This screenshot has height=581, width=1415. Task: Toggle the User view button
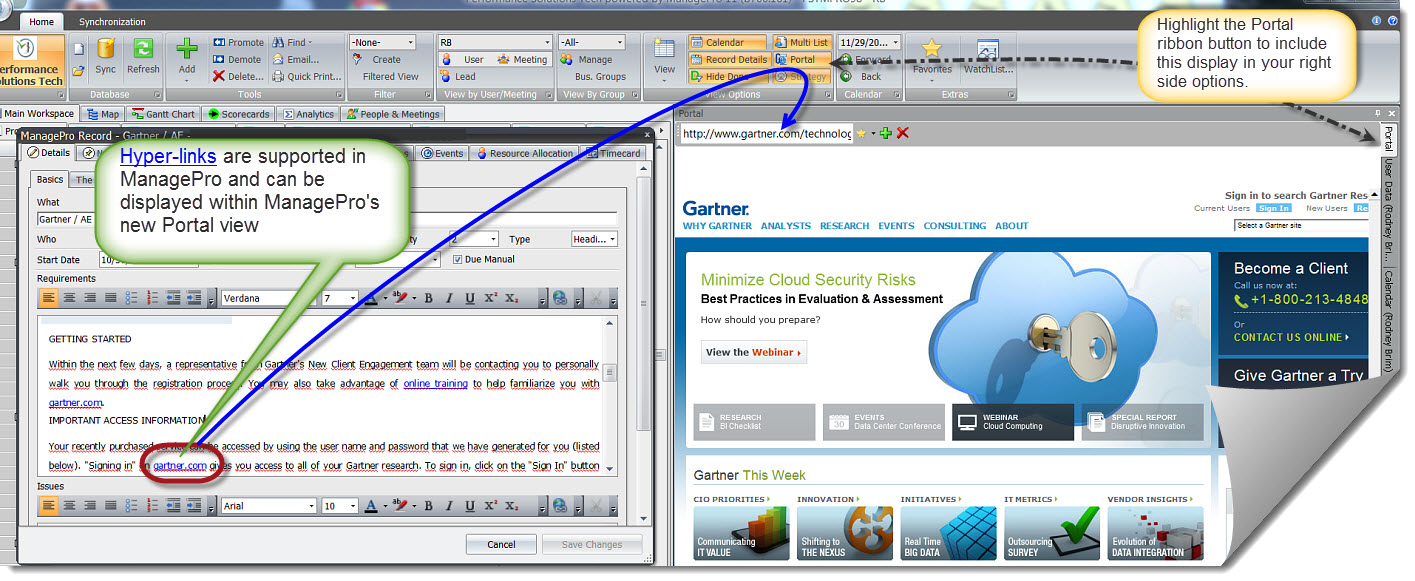click(x=466, y=59)
